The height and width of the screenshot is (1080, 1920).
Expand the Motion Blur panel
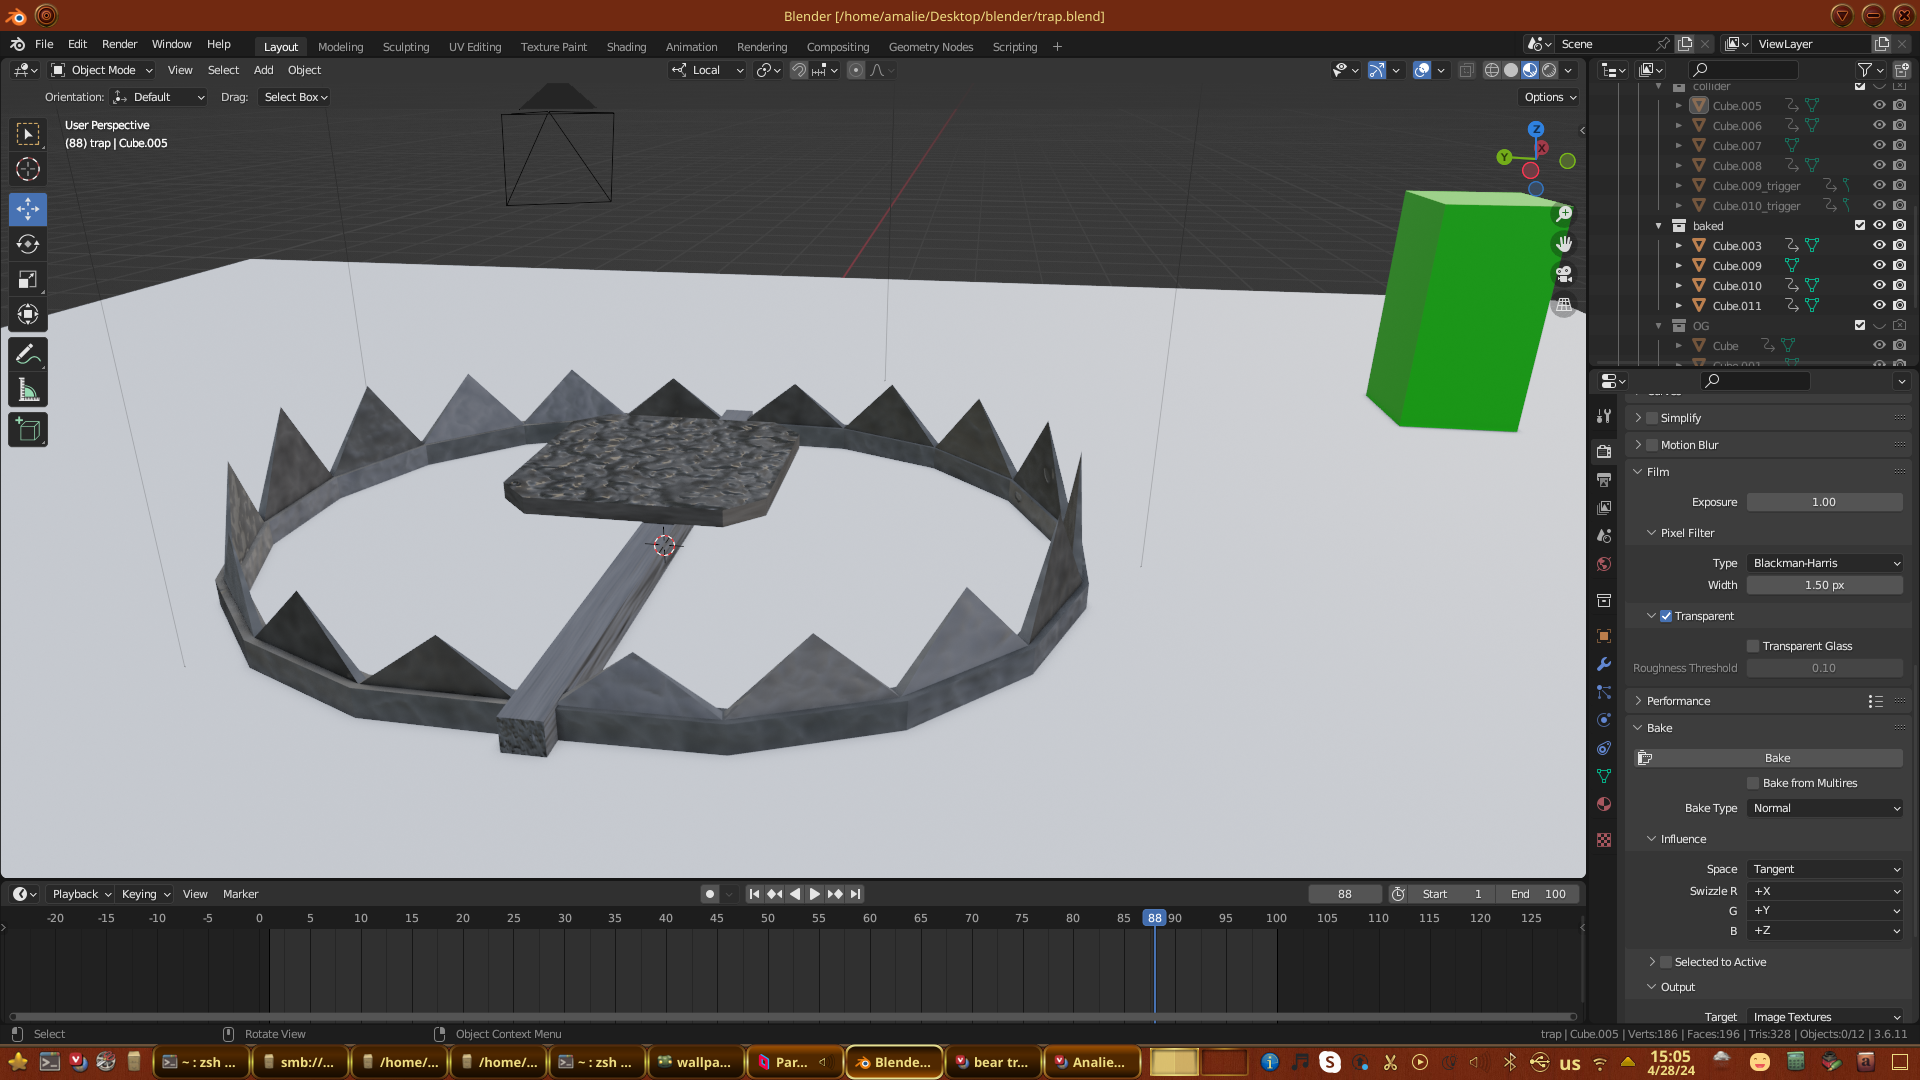(1689, 445)
